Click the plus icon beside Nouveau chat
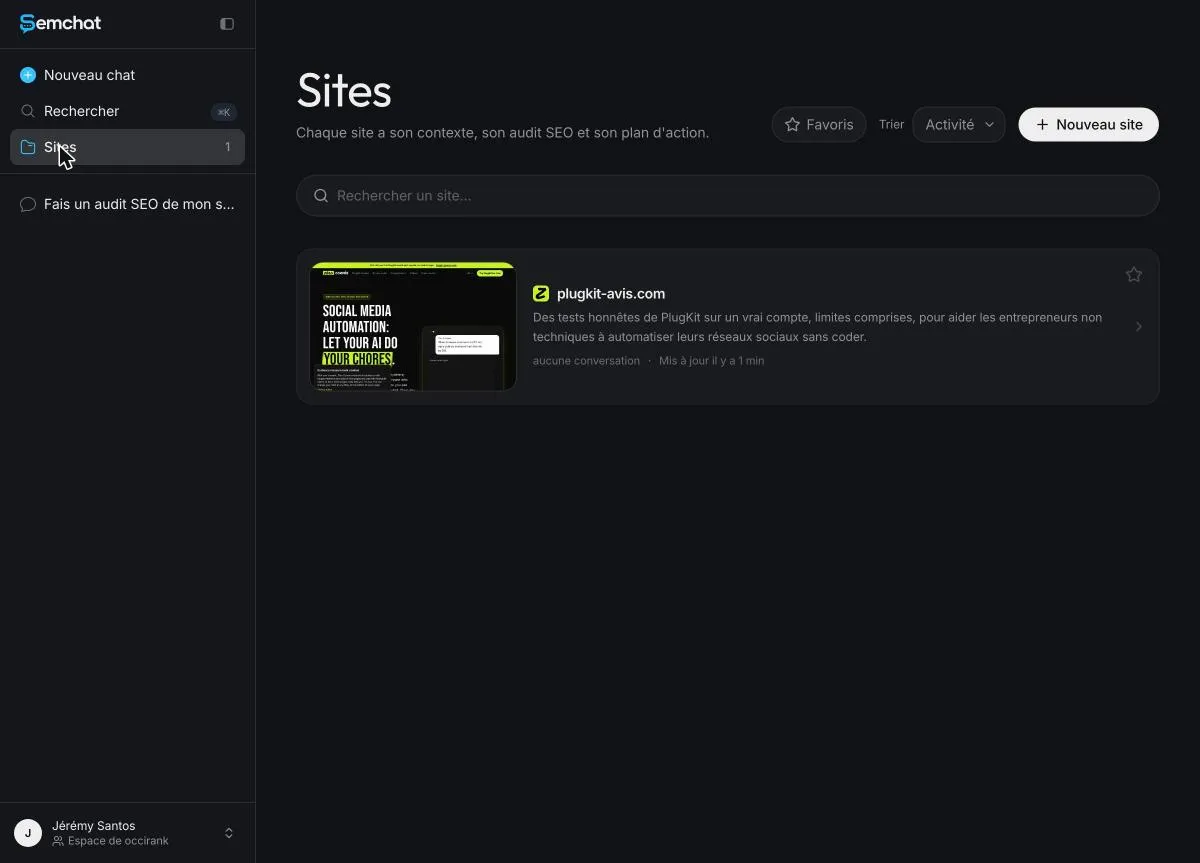The height and width of the screenshot is (863, 1200). pos(28,75)
